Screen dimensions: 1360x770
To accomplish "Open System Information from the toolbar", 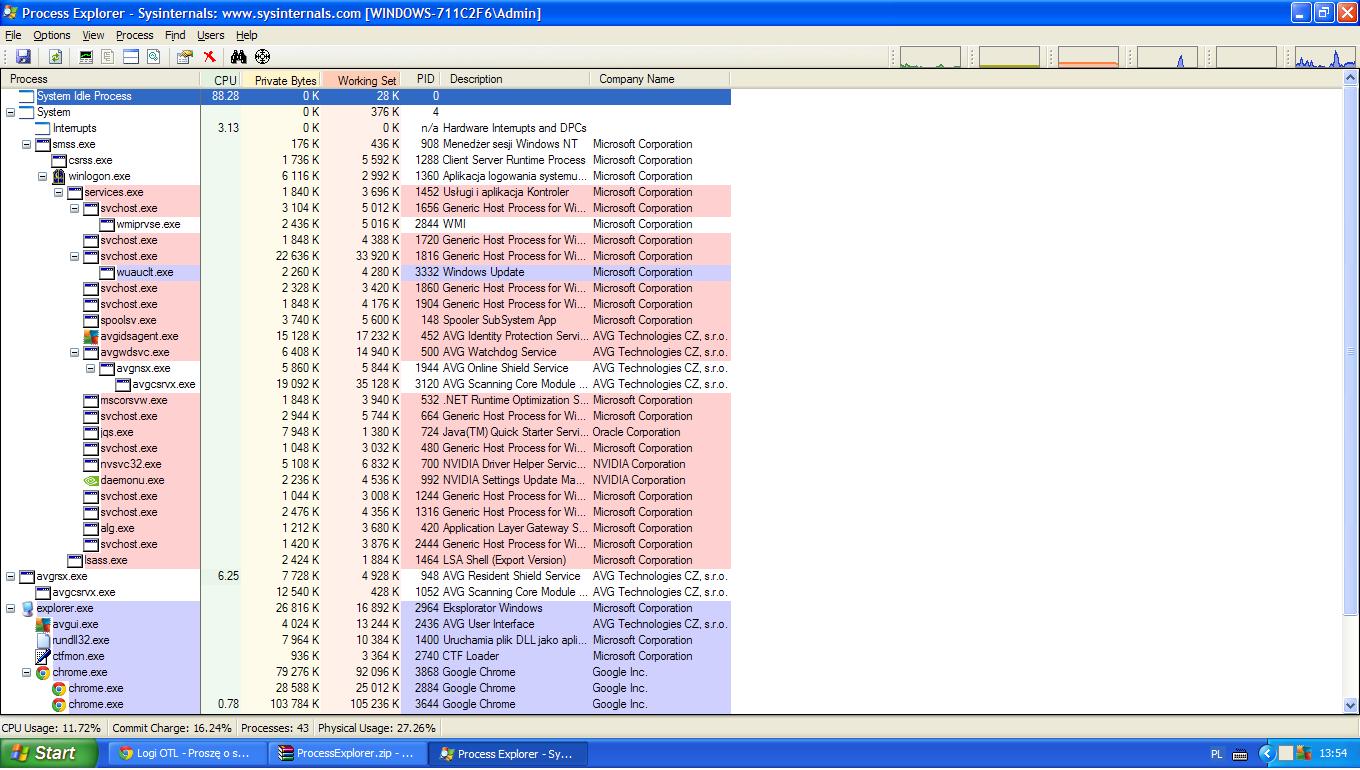I will pos(86,57).
